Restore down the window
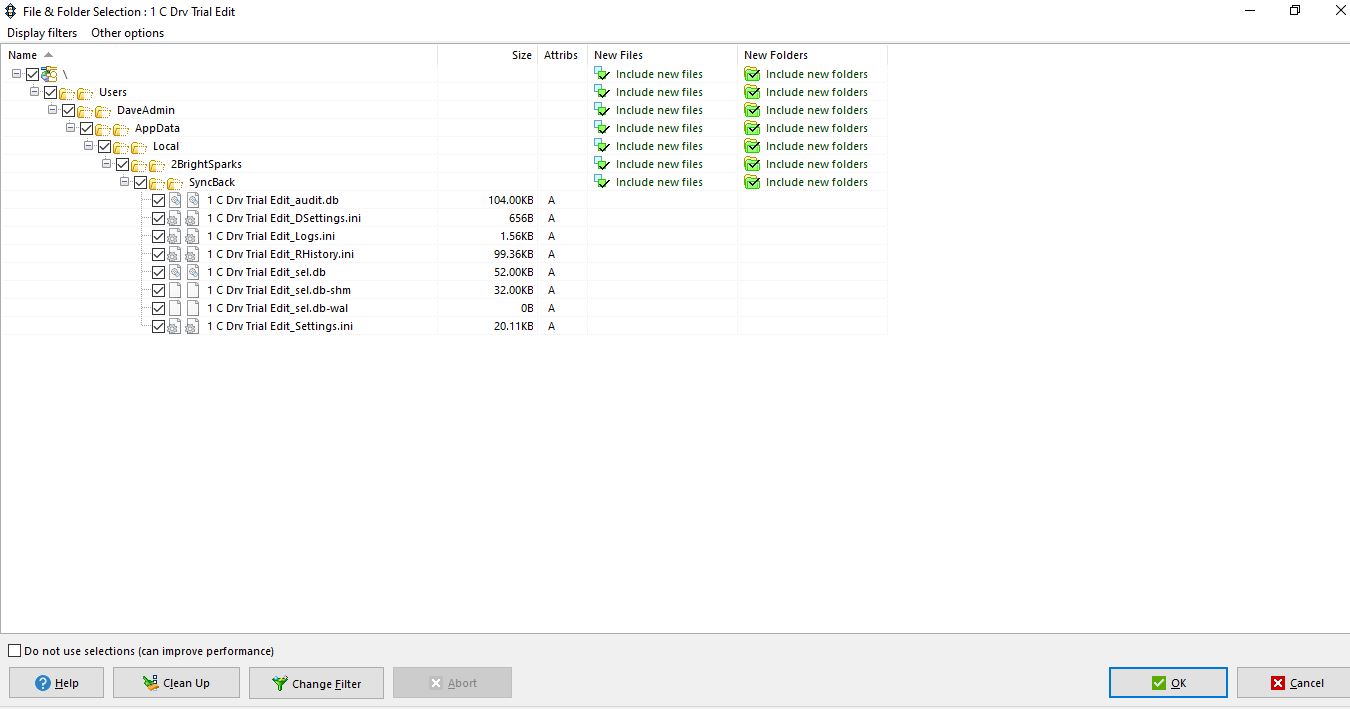Viewport: 1350px width, 709px height. pyautogui.click(x=1295, y=11)
